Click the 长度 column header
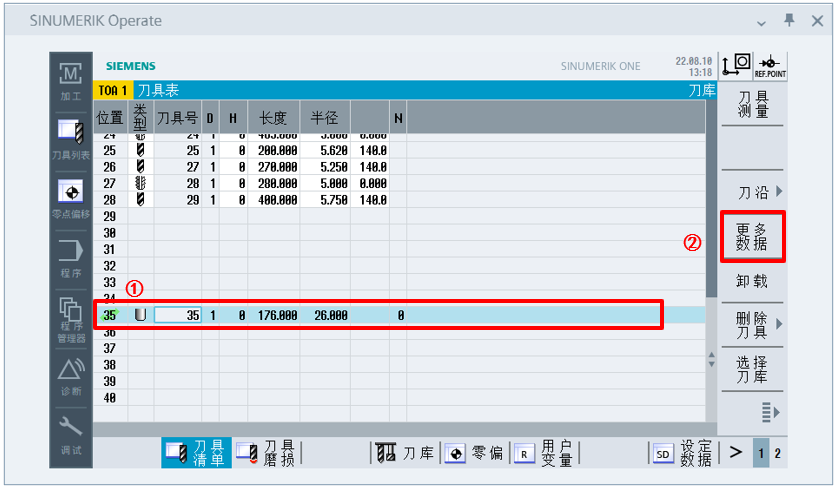The image size is (838, 487). tap(273, 117)
